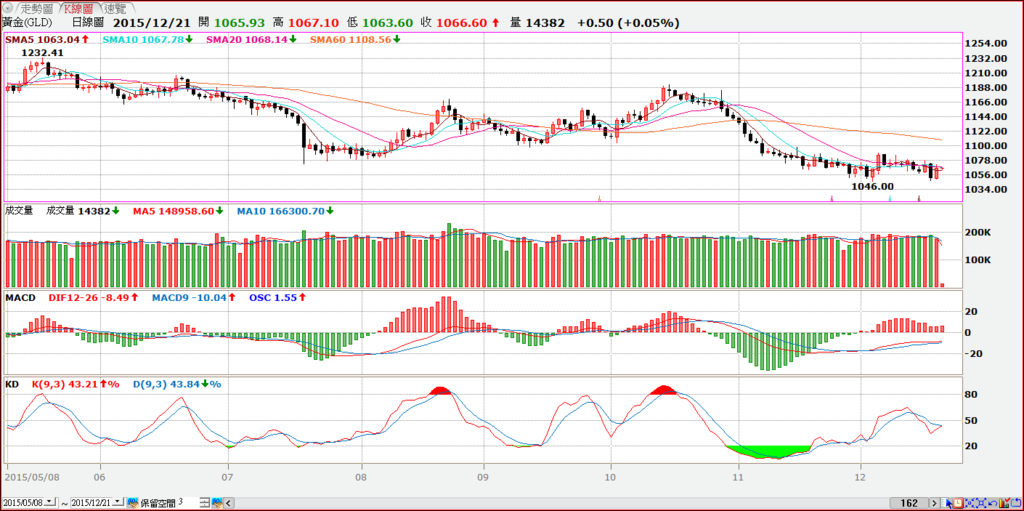Adjust the 保留空間 spinner arrows
This screenshot has width=1024, height=511.
pyautogui.click(x=204, y=503)
